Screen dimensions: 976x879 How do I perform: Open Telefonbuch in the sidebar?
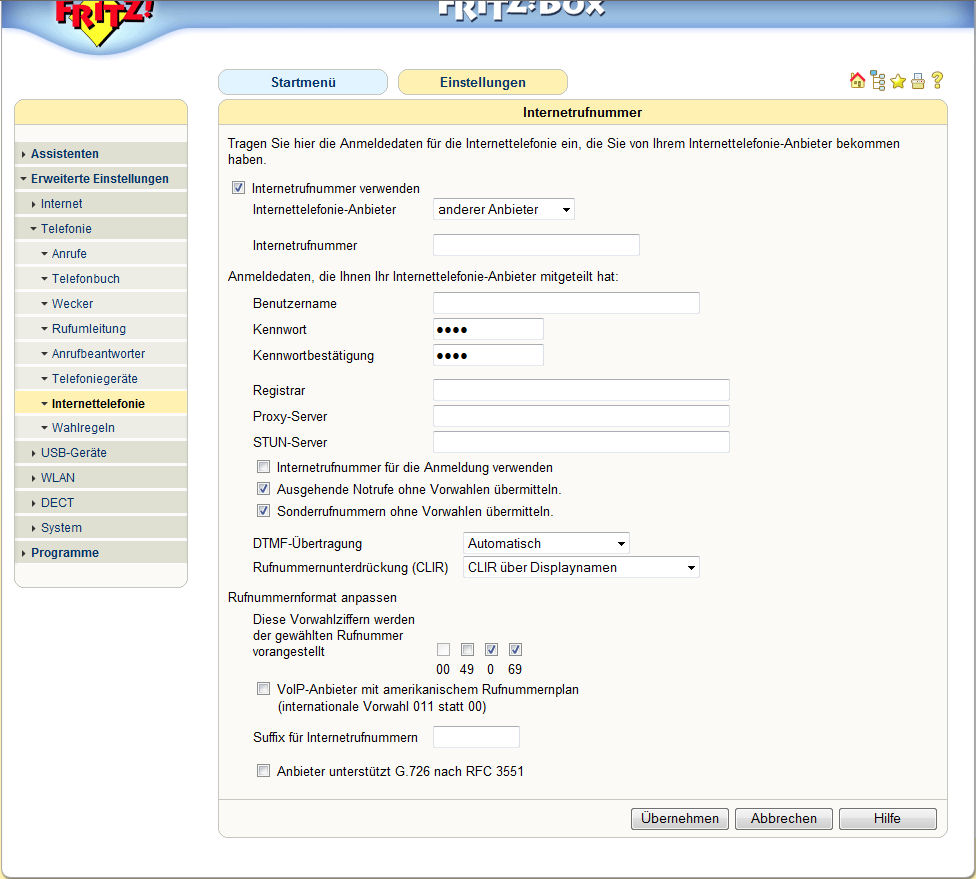101,278
